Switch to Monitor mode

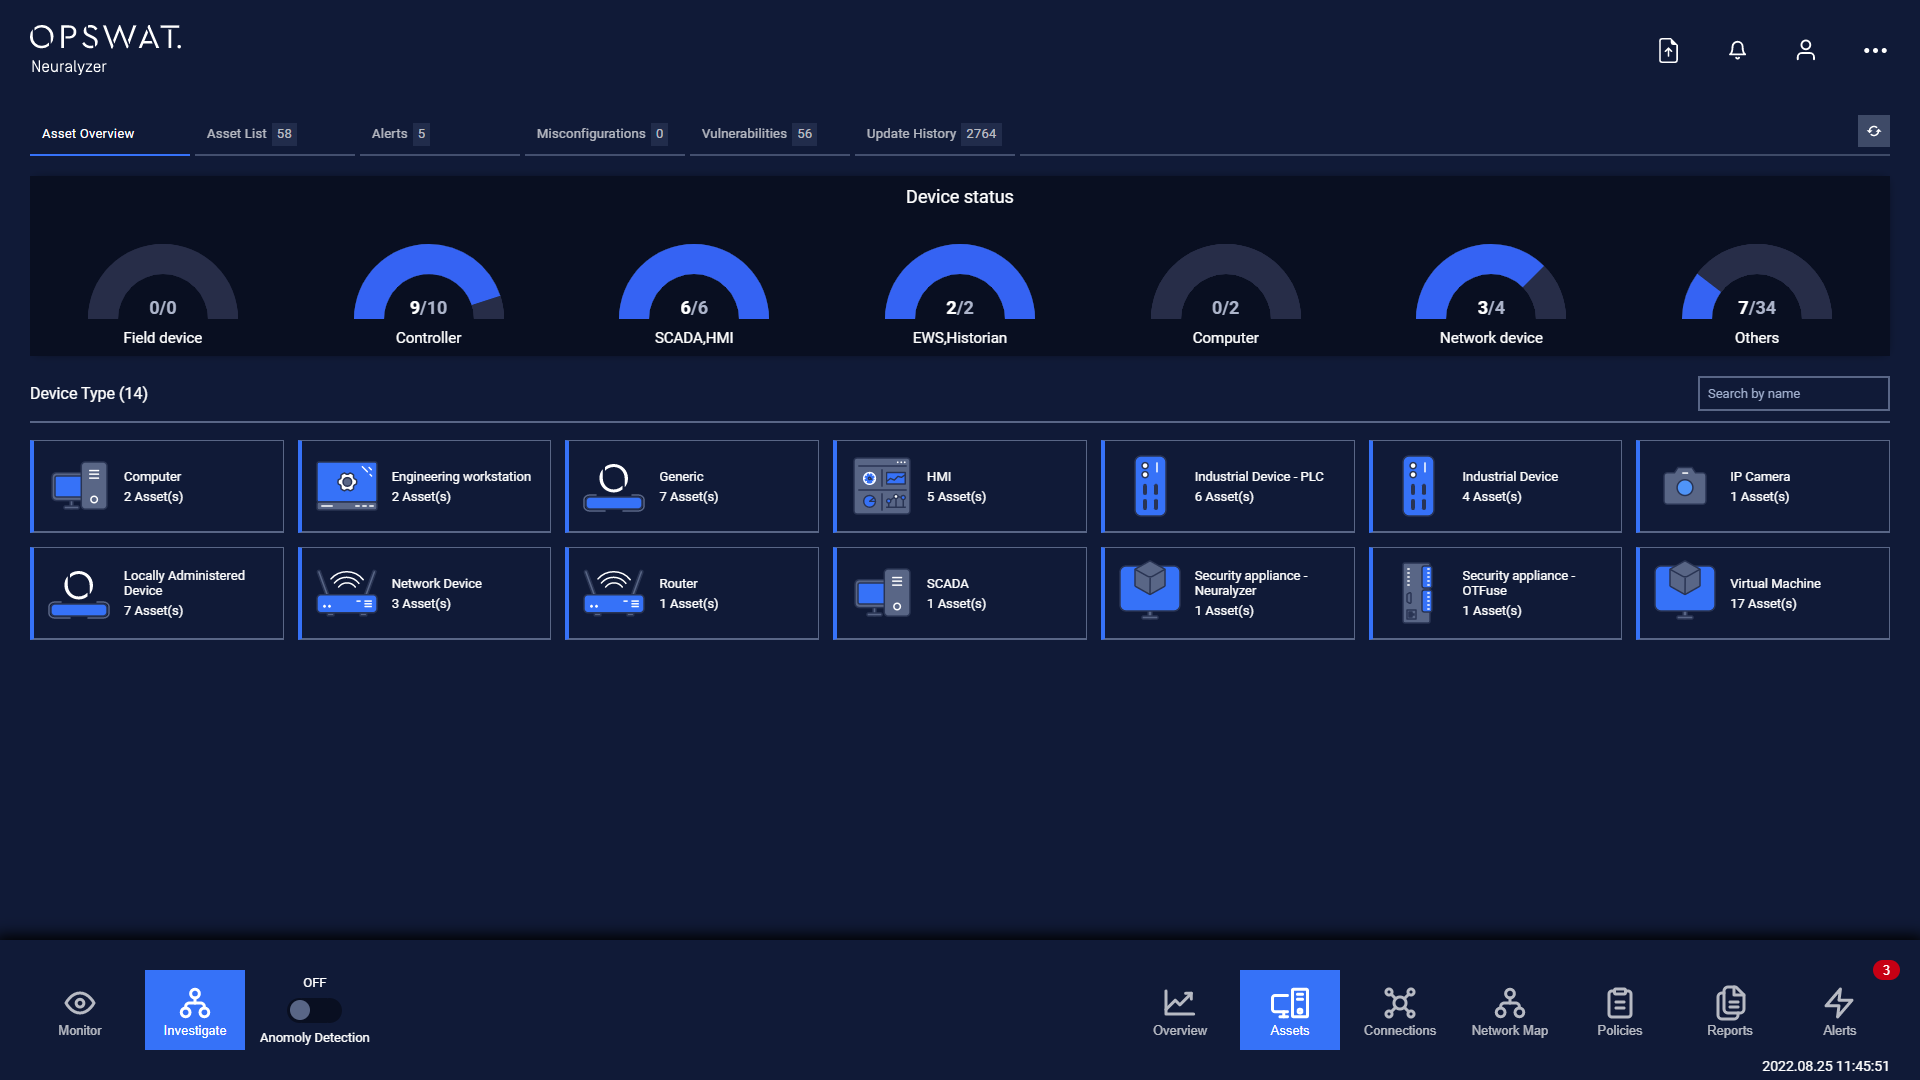(x=80, y=1010)
